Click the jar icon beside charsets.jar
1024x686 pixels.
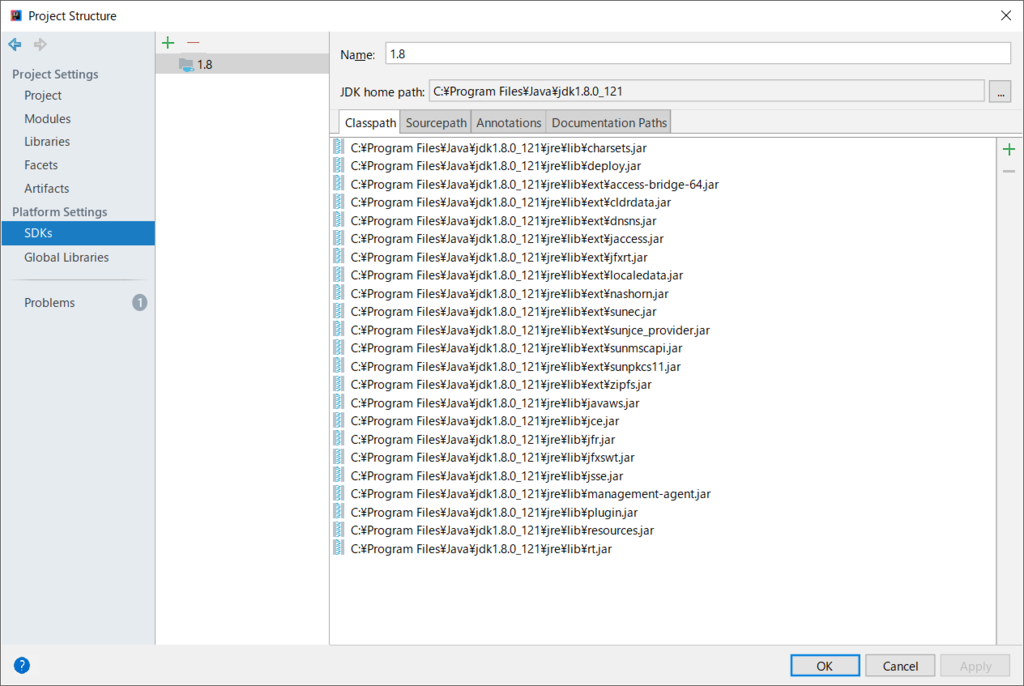pos(338,147)
